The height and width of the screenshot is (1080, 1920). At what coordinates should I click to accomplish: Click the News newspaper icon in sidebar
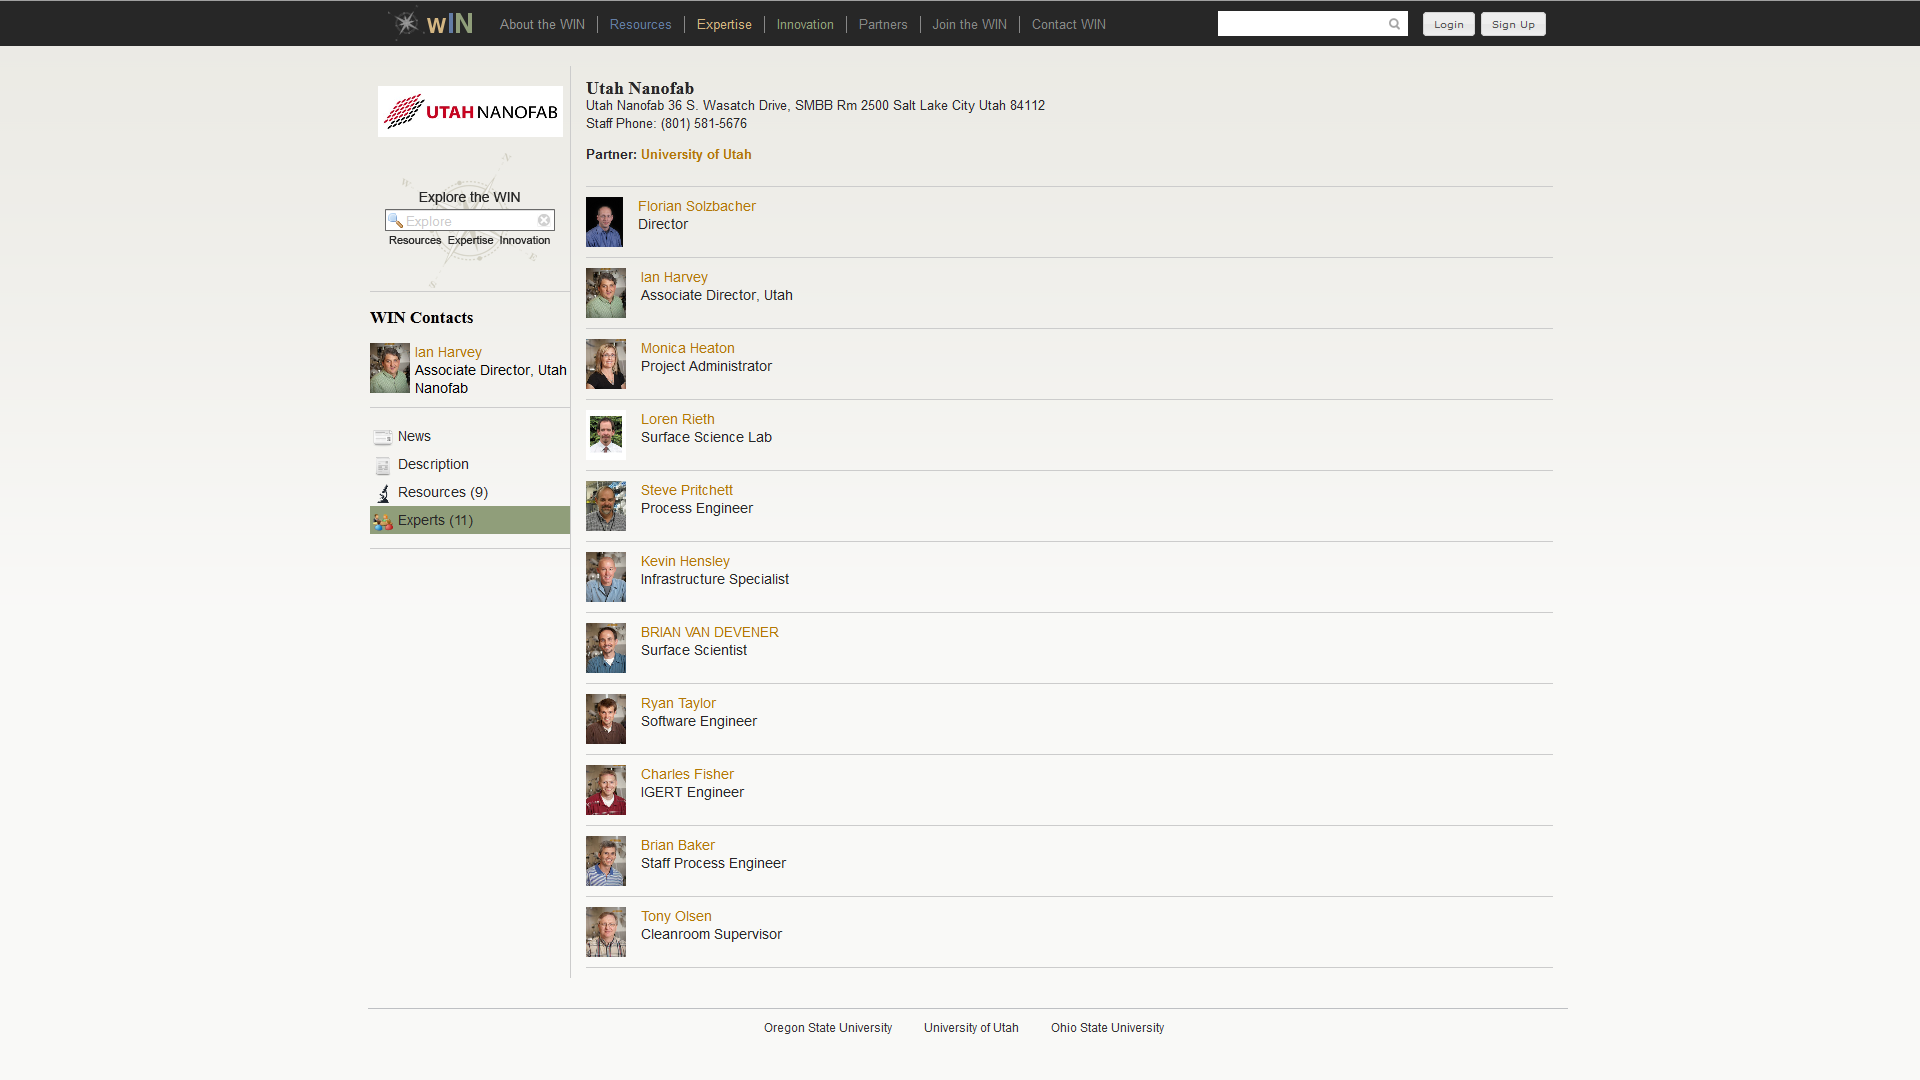(382, 437)
